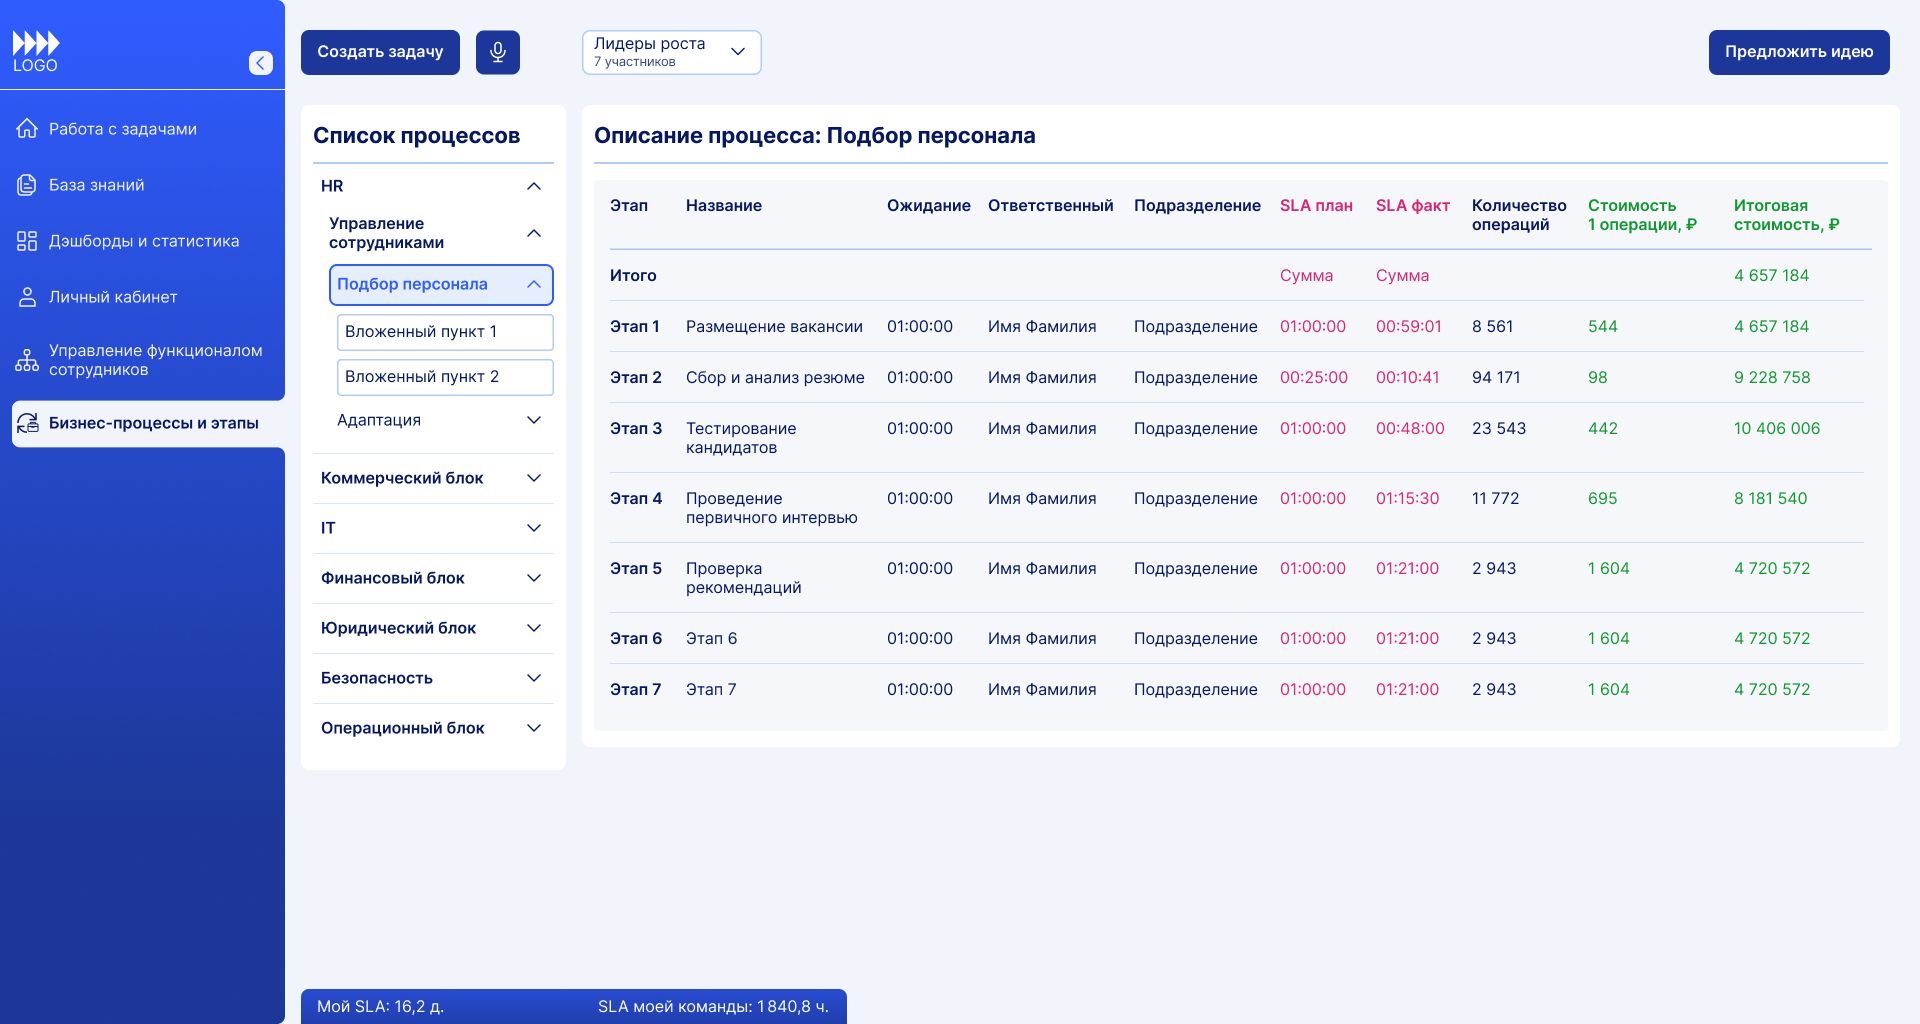This screenshot has width=1920, height=1024.
Task: Select Вложенный пункт 1 in process list
Action: click(x=444, y=332)
